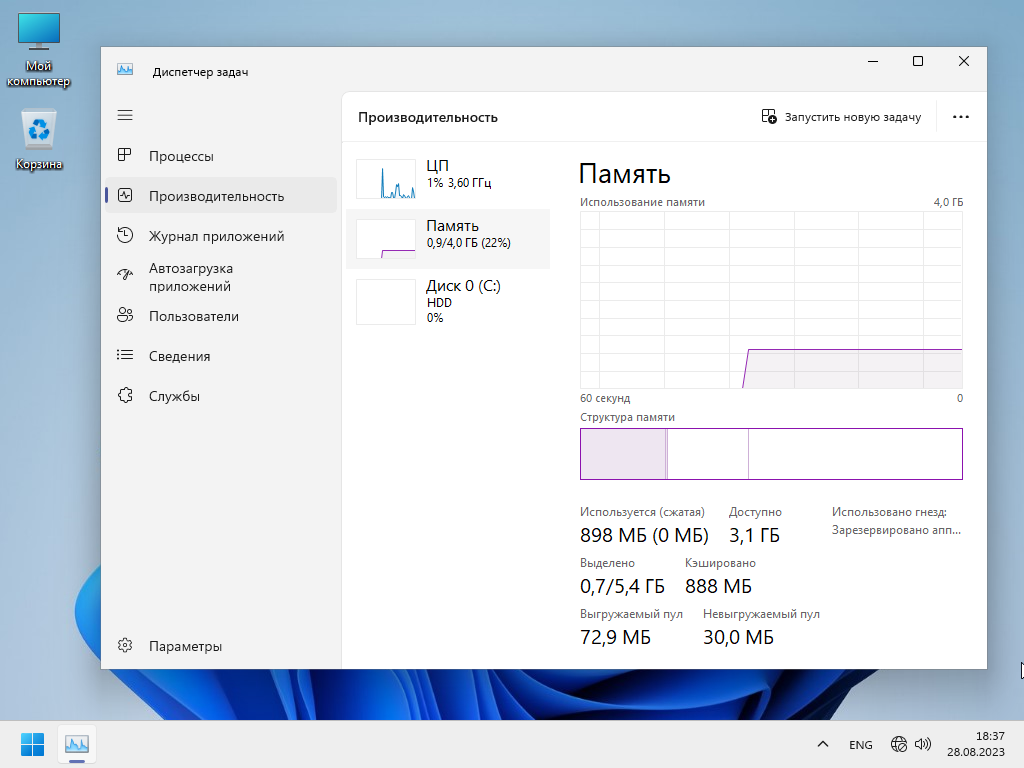Viewport: 1024px width, 768px height.
Task: Open the hamburger navigation menu
Action: [x=125, y=115]
